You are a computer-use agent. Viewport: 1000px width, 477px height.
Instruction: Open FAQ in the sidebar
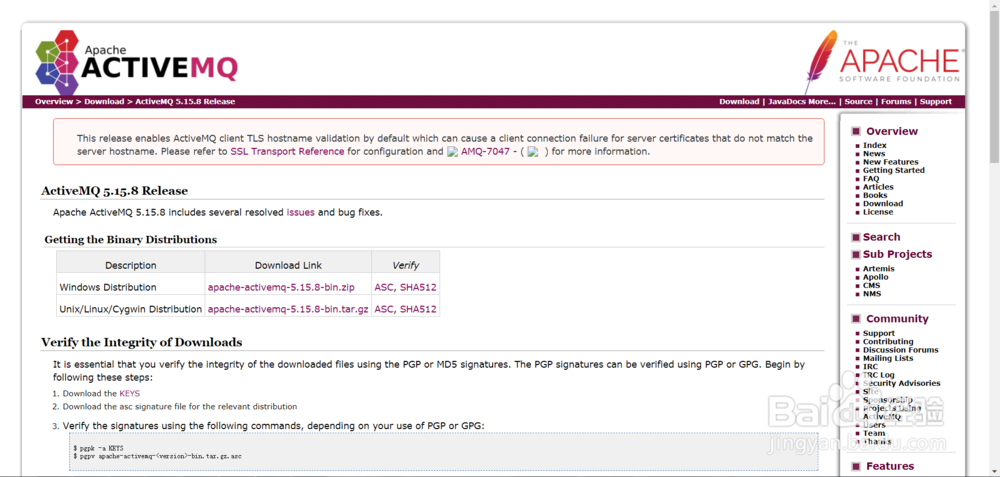click(871, 179)
